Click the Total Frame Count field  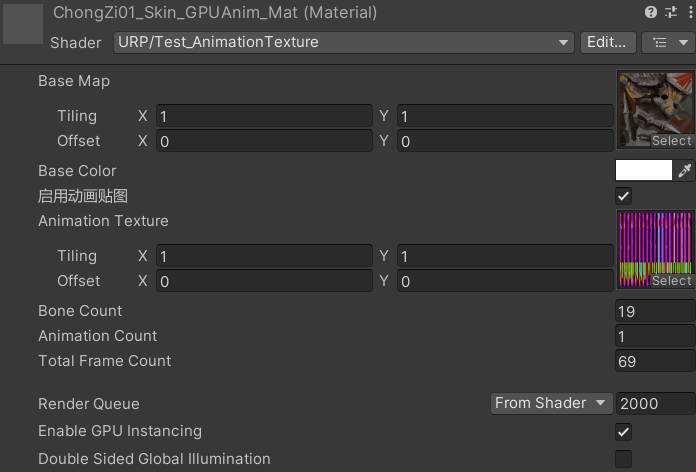(654, 361)
